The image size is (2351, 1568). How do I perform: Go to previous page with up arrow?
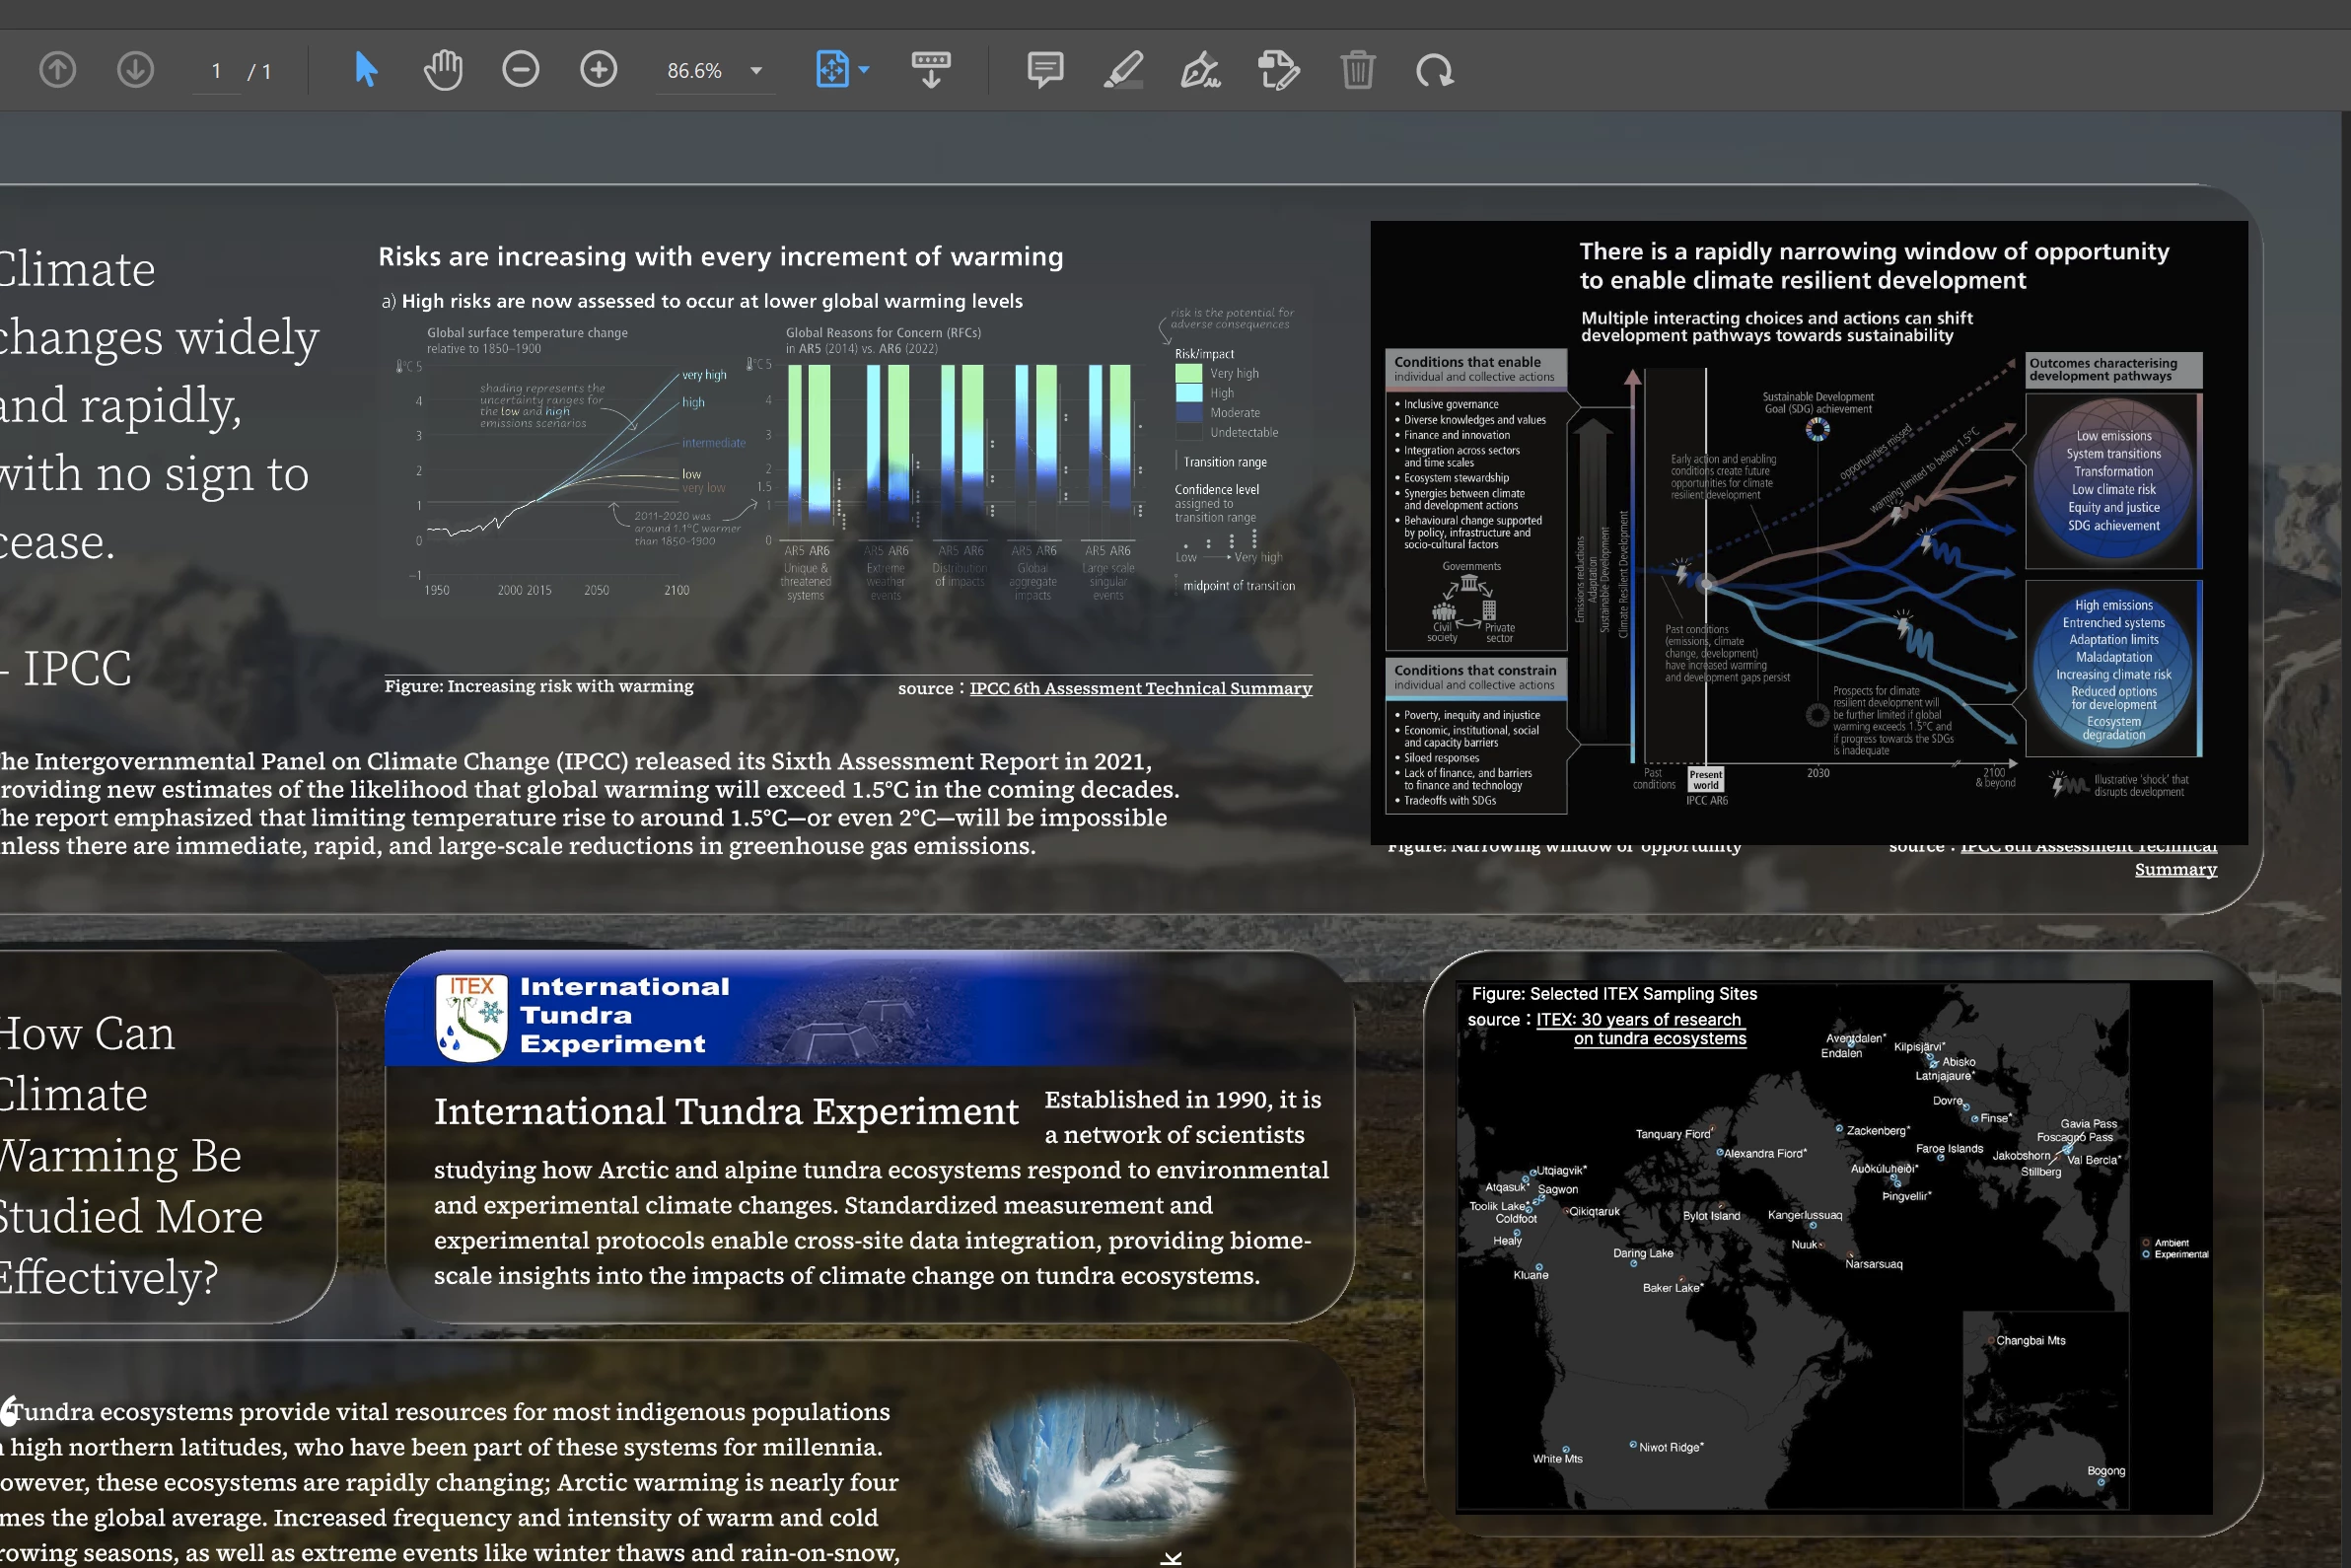click(x=57, y=70)
